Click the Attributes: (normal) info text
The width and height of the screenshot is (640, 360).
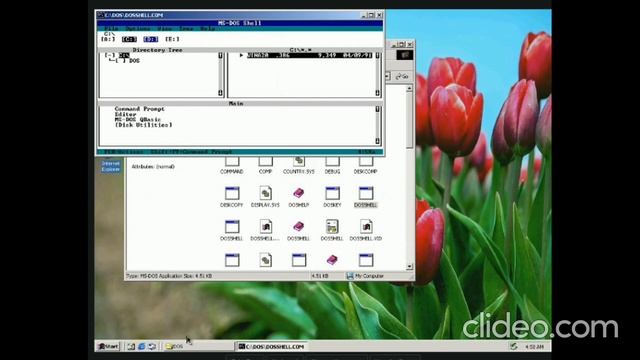[153, 167]
